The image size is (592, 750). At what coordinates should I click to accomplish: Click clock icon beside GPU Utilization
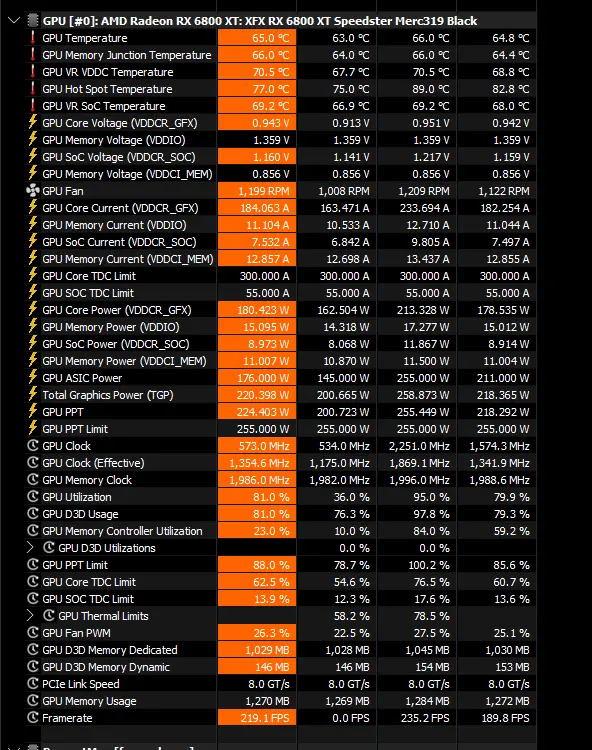[x=33, y=496]
